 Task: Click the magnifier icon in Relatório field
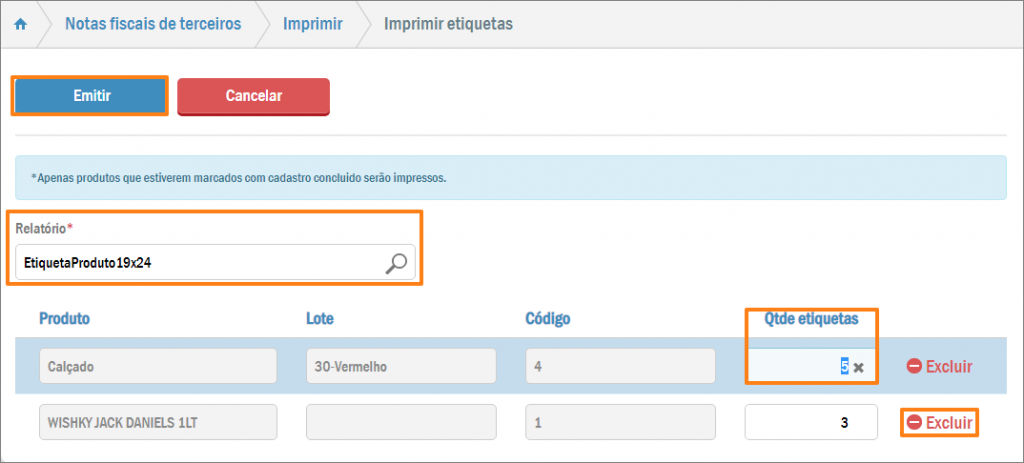[397, 263]
